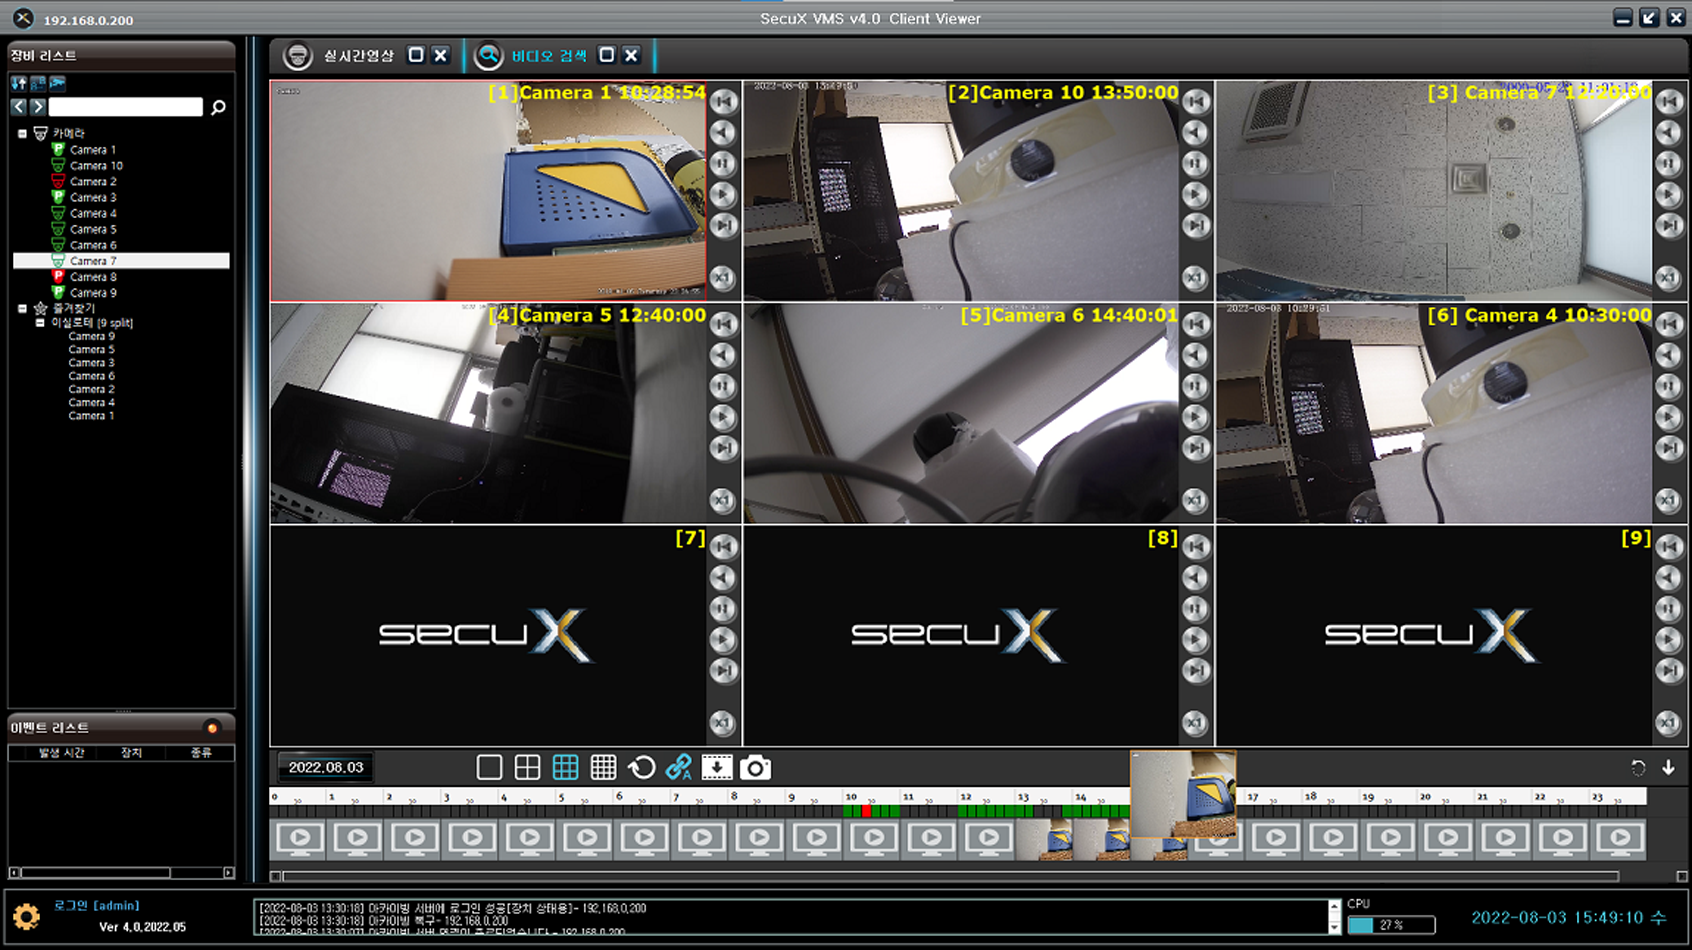Switch to the 비디오 검색 tab
1692x950 pixels.
548,56
